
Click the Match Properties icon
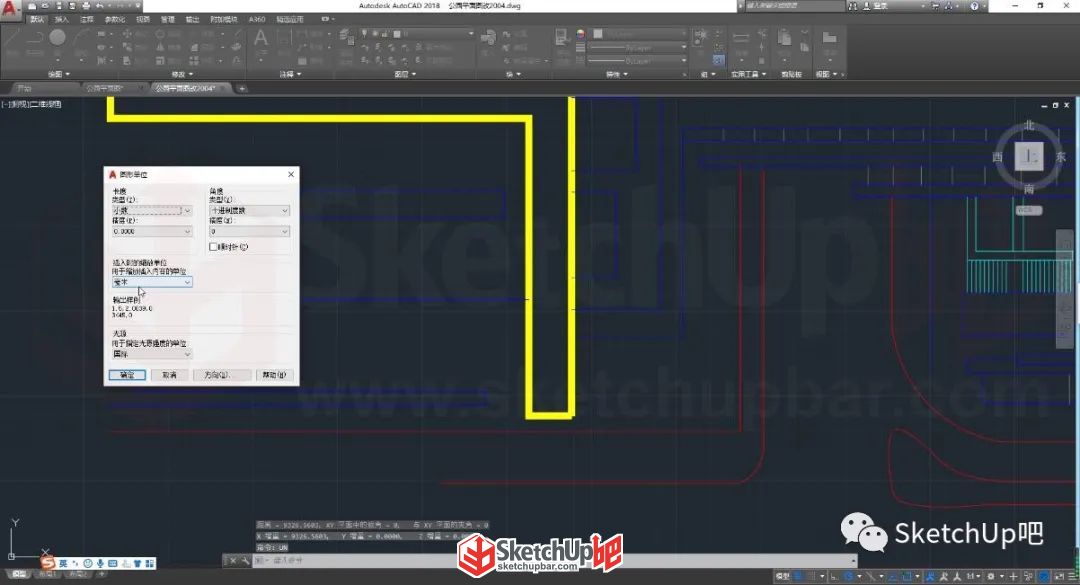click(562, 38)
